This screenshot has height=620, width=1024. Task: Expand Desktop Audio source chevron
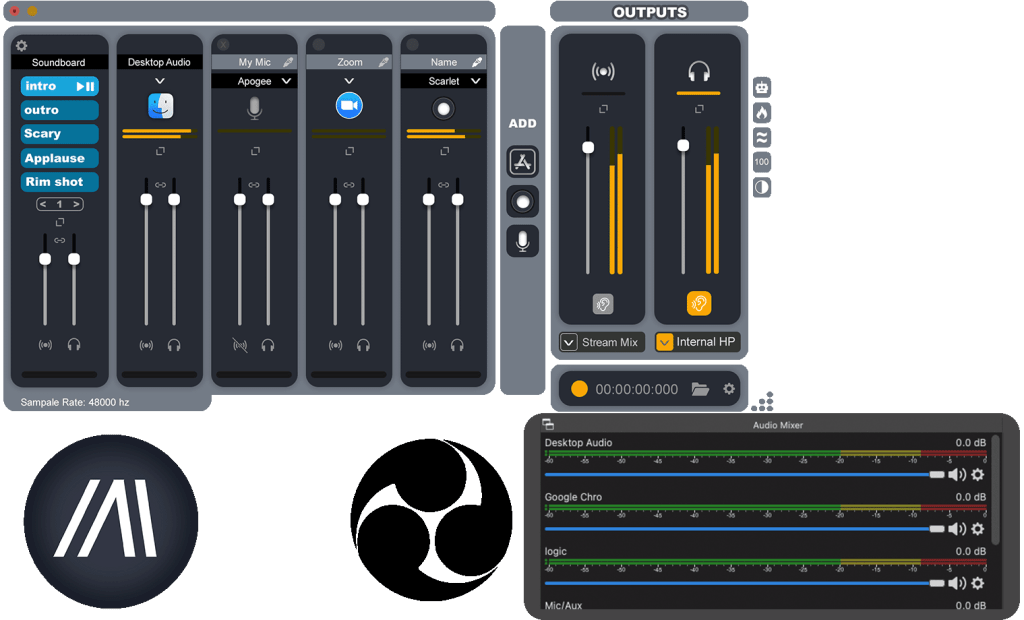point(160,81)
